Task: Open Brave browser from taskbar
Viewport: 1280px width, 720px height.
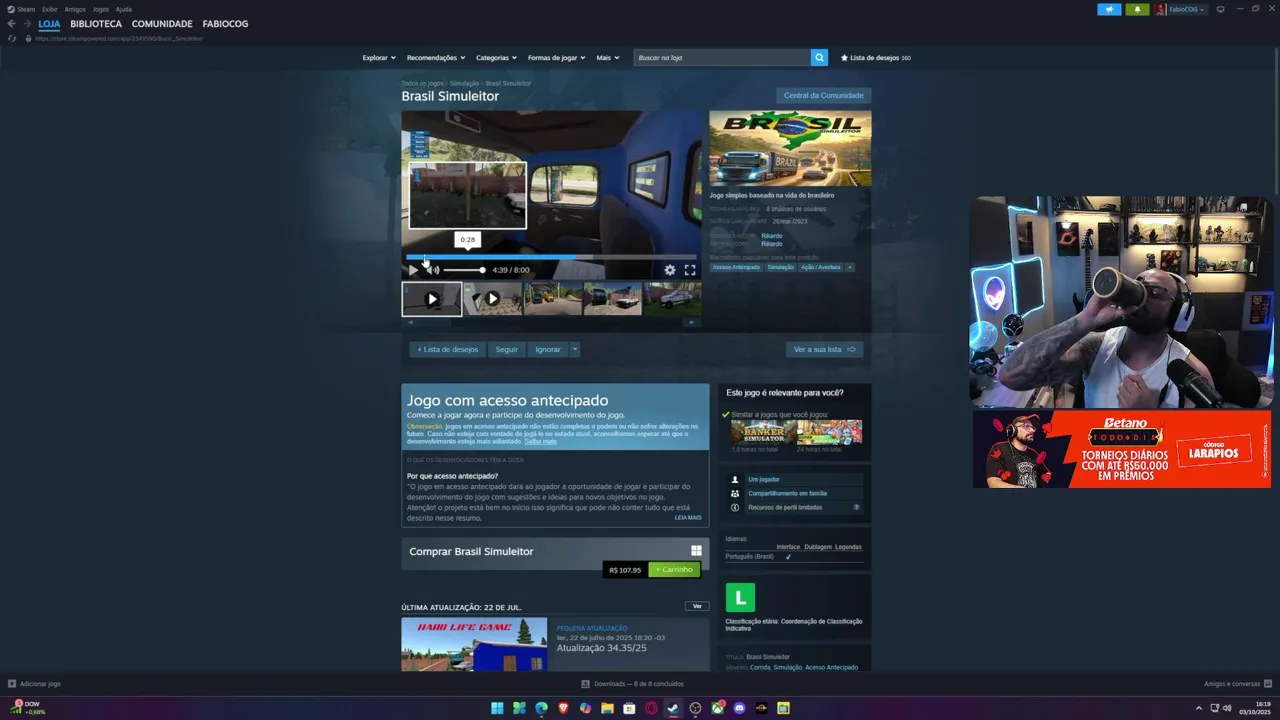Action: click(x=563, y=708)
